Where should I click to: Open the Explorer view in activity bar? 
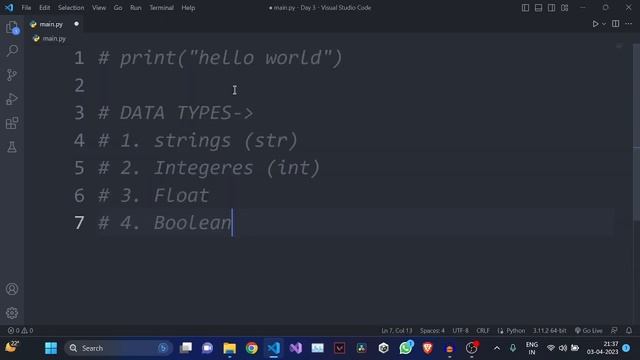pos(12,27)
